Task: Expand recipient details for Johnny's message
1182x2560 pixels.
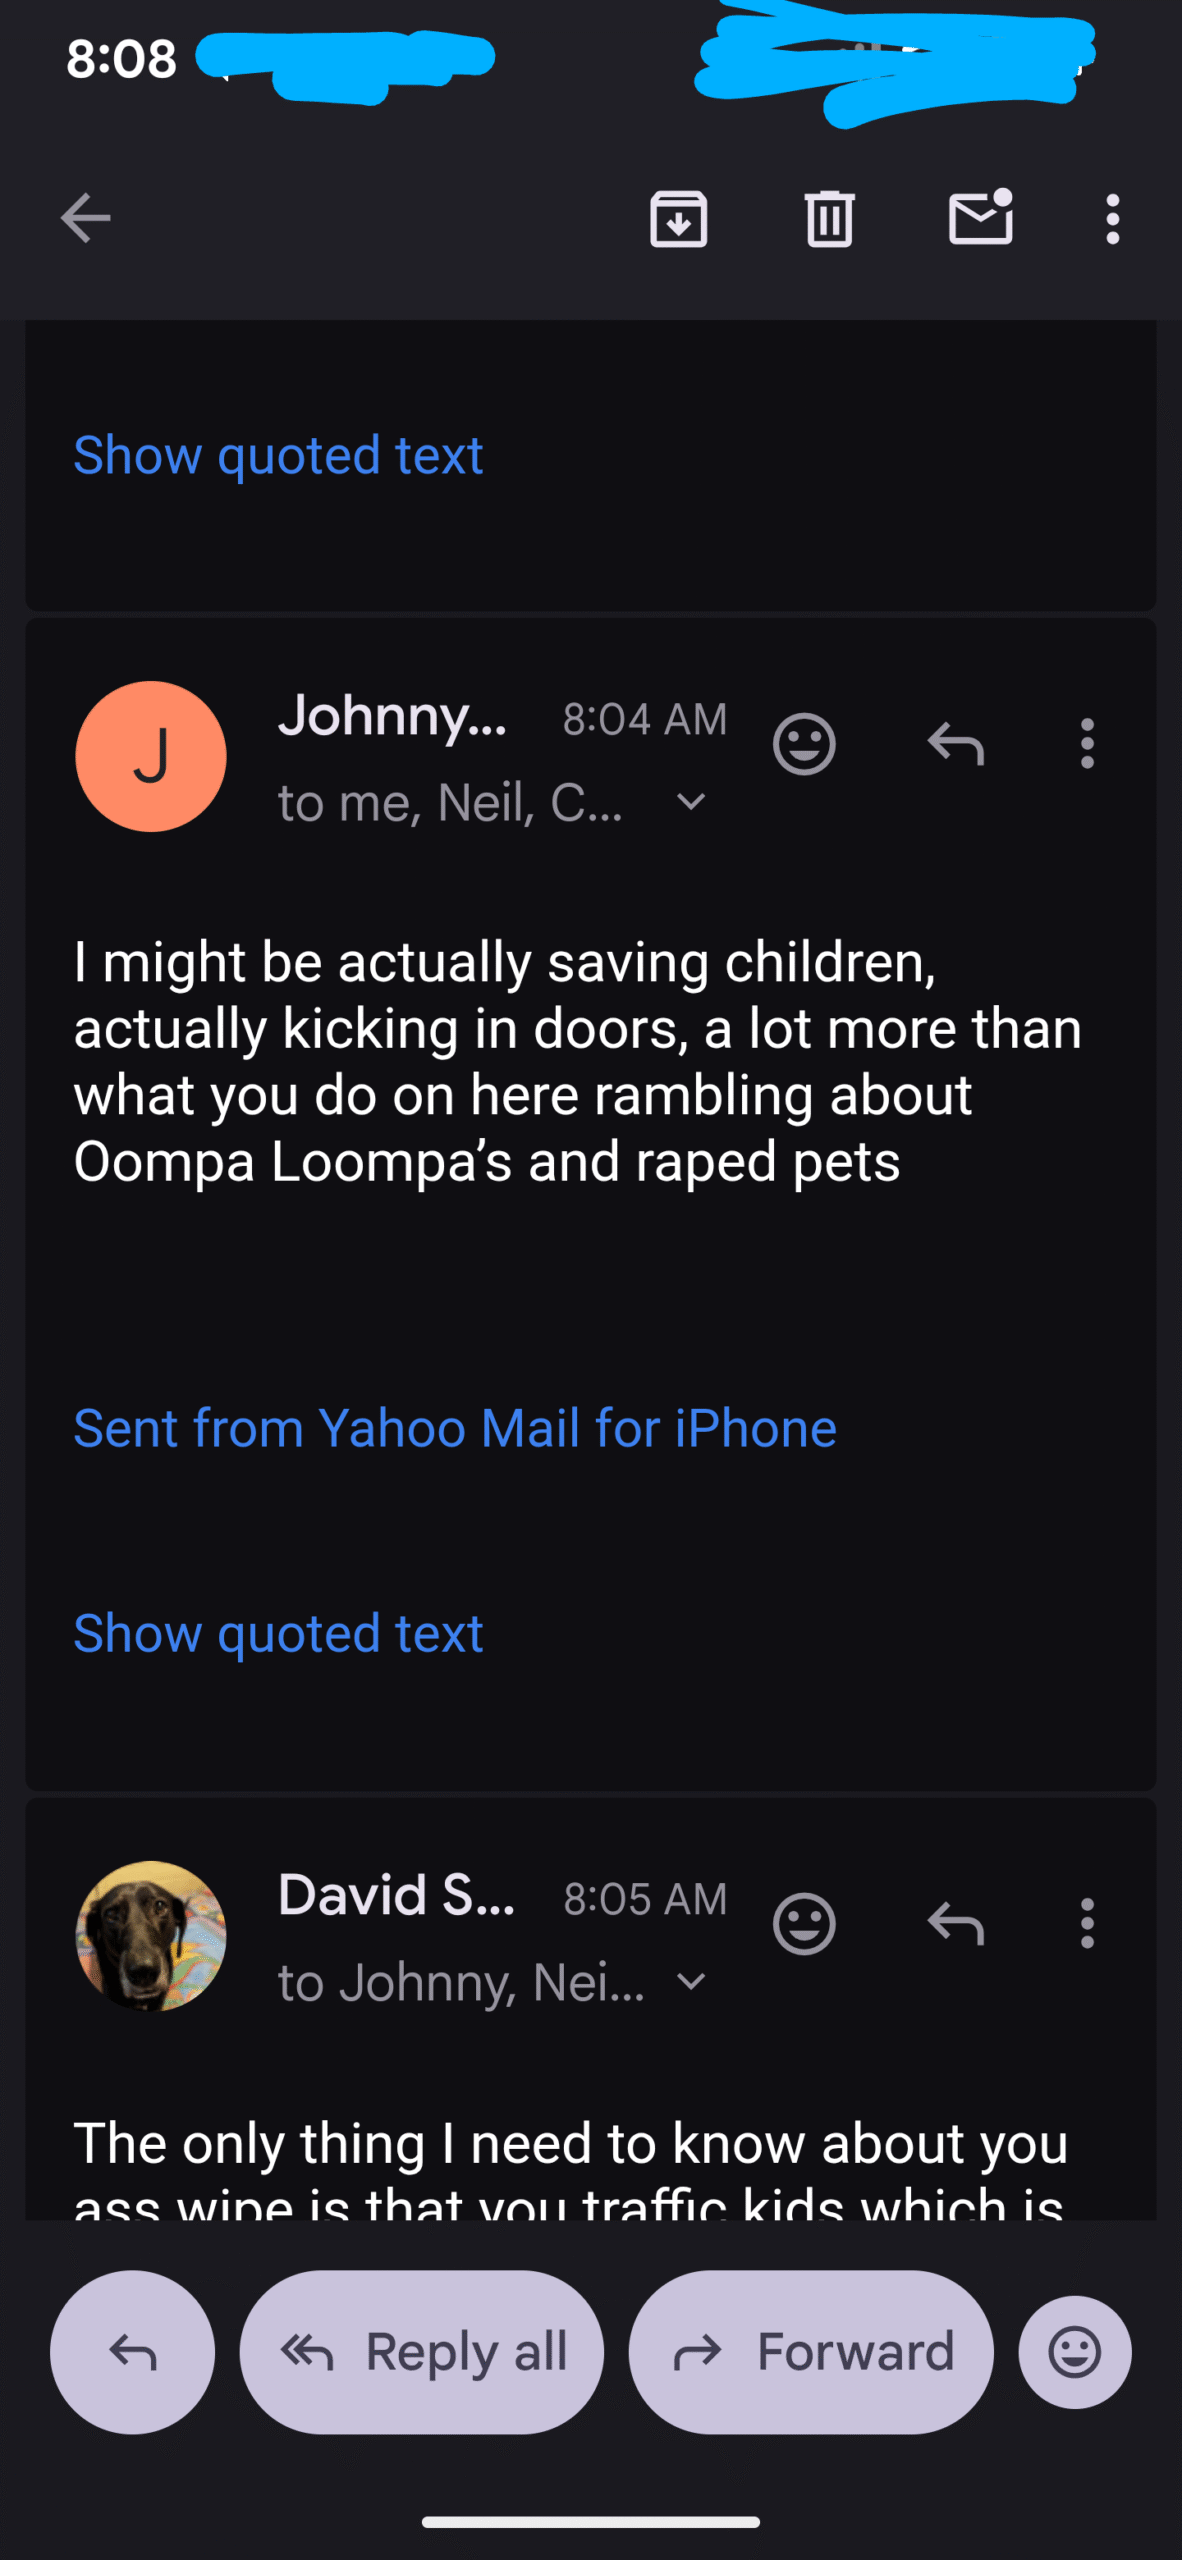Action: 691,802
